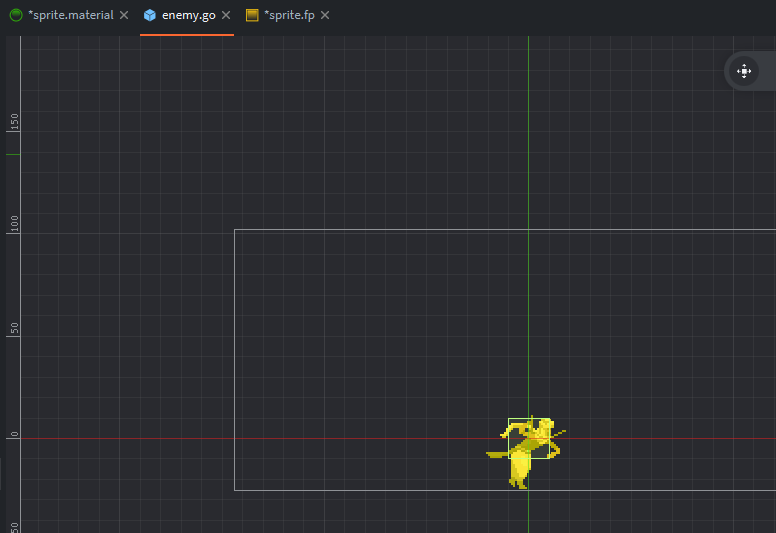Click the 50 mark above zero on the ruler

point(14,328)
